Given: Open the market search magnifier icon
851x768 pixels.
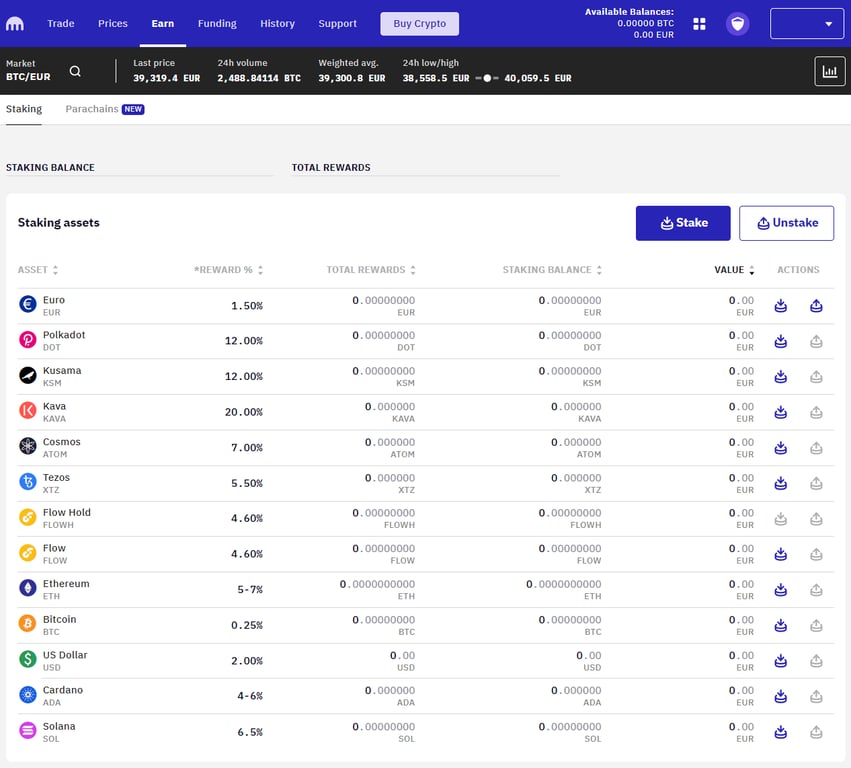Looking at the screenshot, I should tap(75, 71).
